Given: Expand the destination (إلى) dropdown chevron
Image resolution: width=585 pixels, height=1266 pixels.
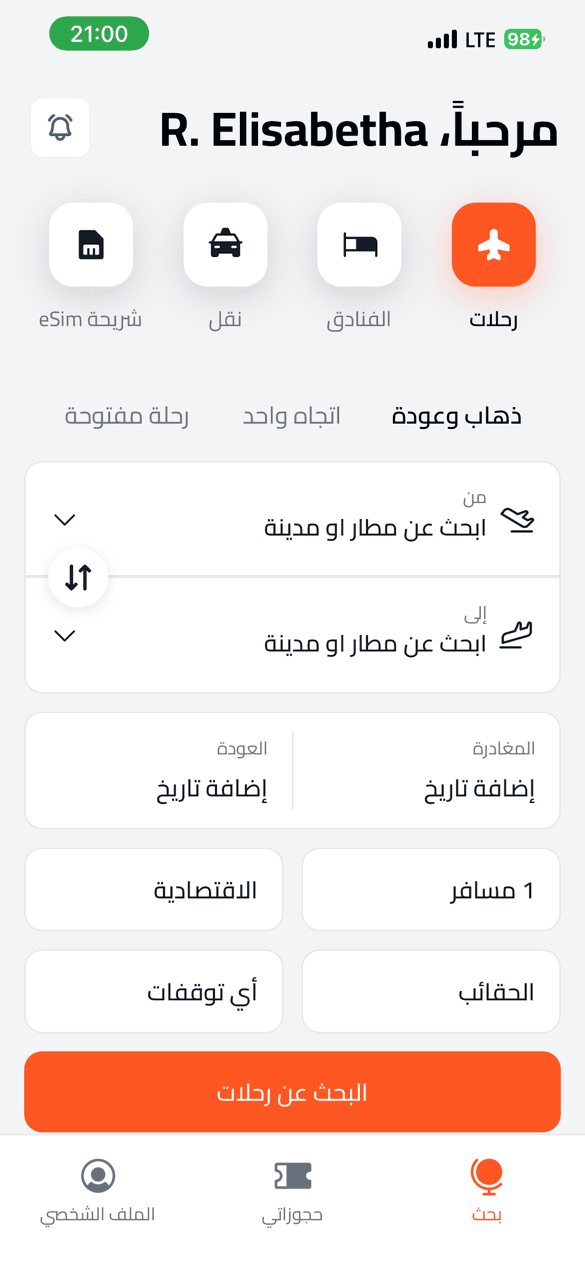Looking at the screenshot, I should tap(64, 635).
